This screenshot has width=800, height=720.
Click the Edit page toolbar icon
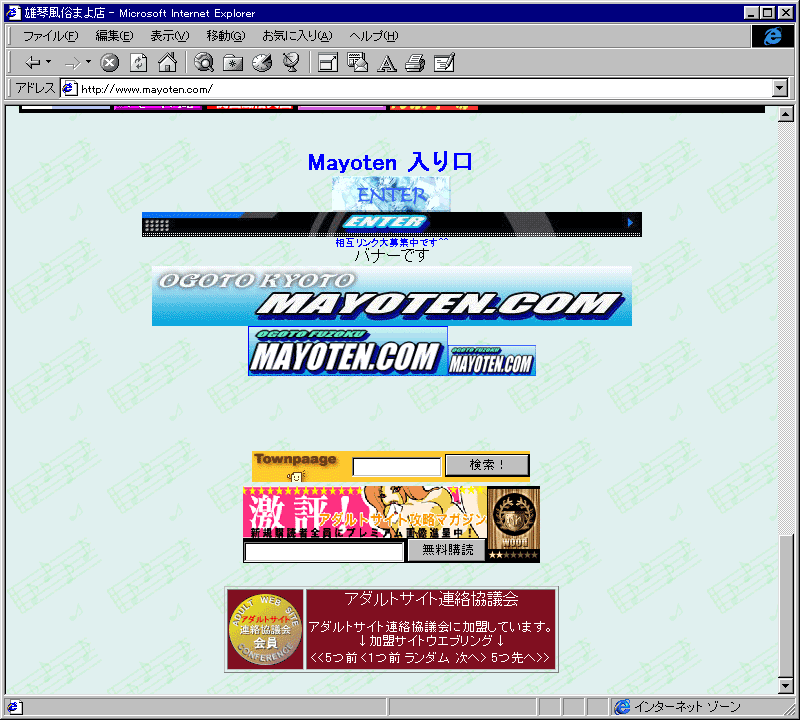[444, 63]
